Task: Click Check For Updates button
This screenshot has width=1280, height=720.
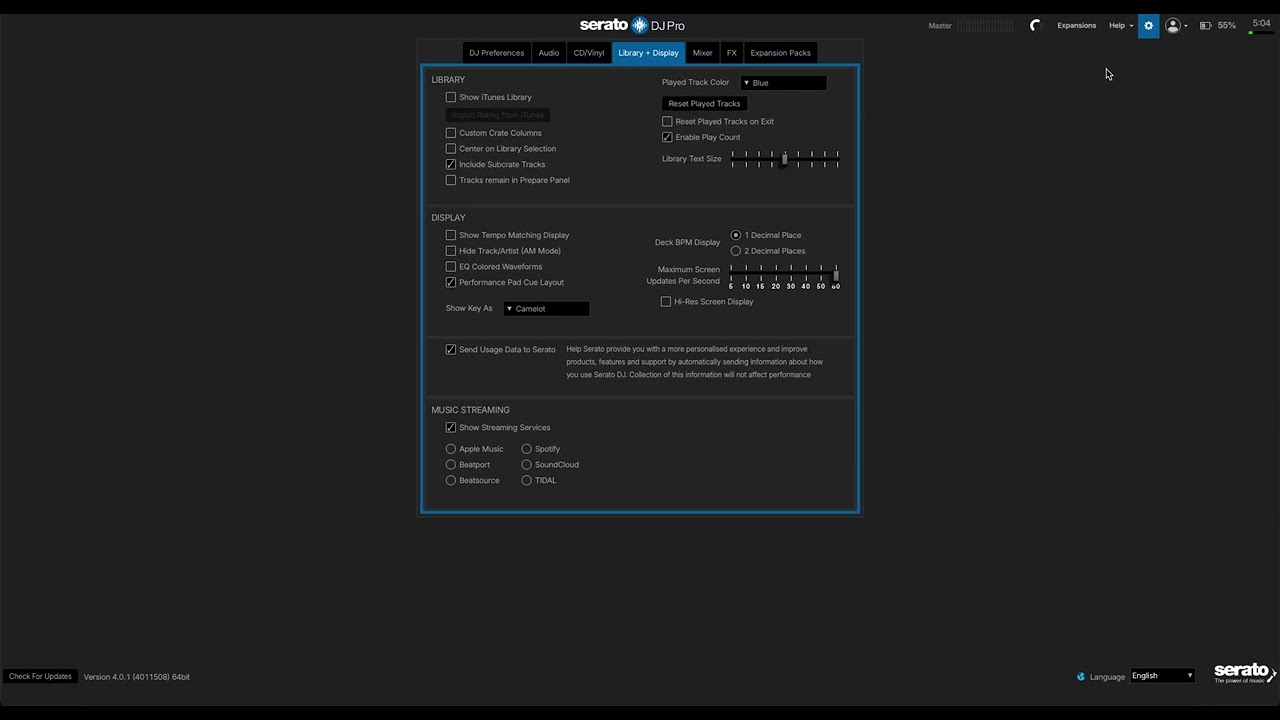Action: pos(40,677)
